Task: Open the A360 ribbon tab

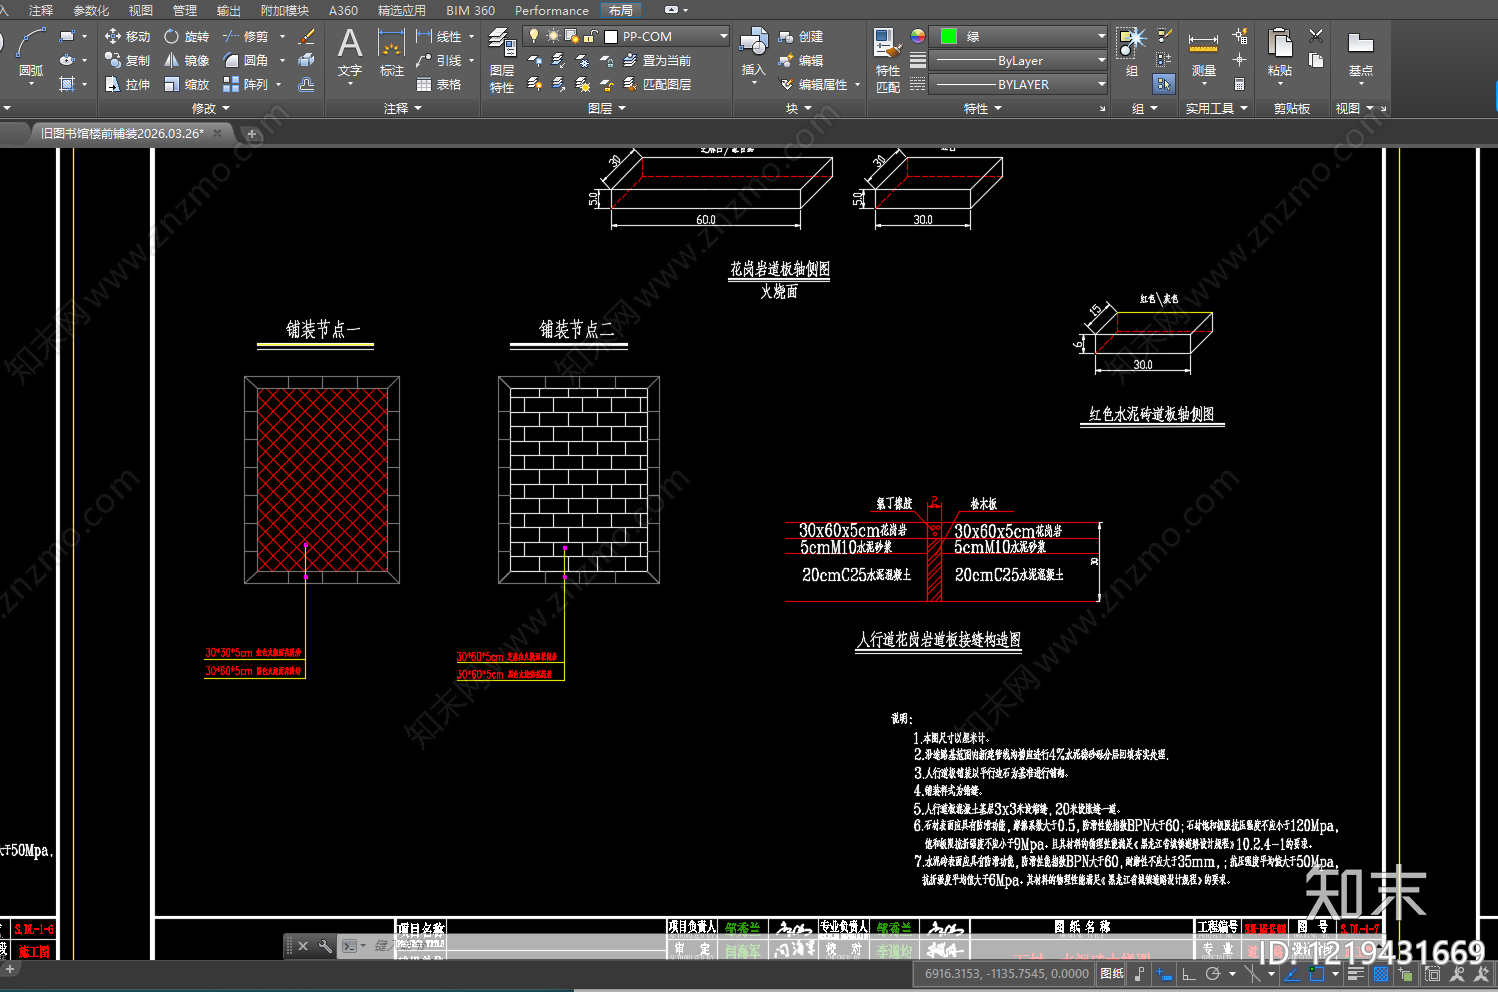Action: click(x=343, y=10)
